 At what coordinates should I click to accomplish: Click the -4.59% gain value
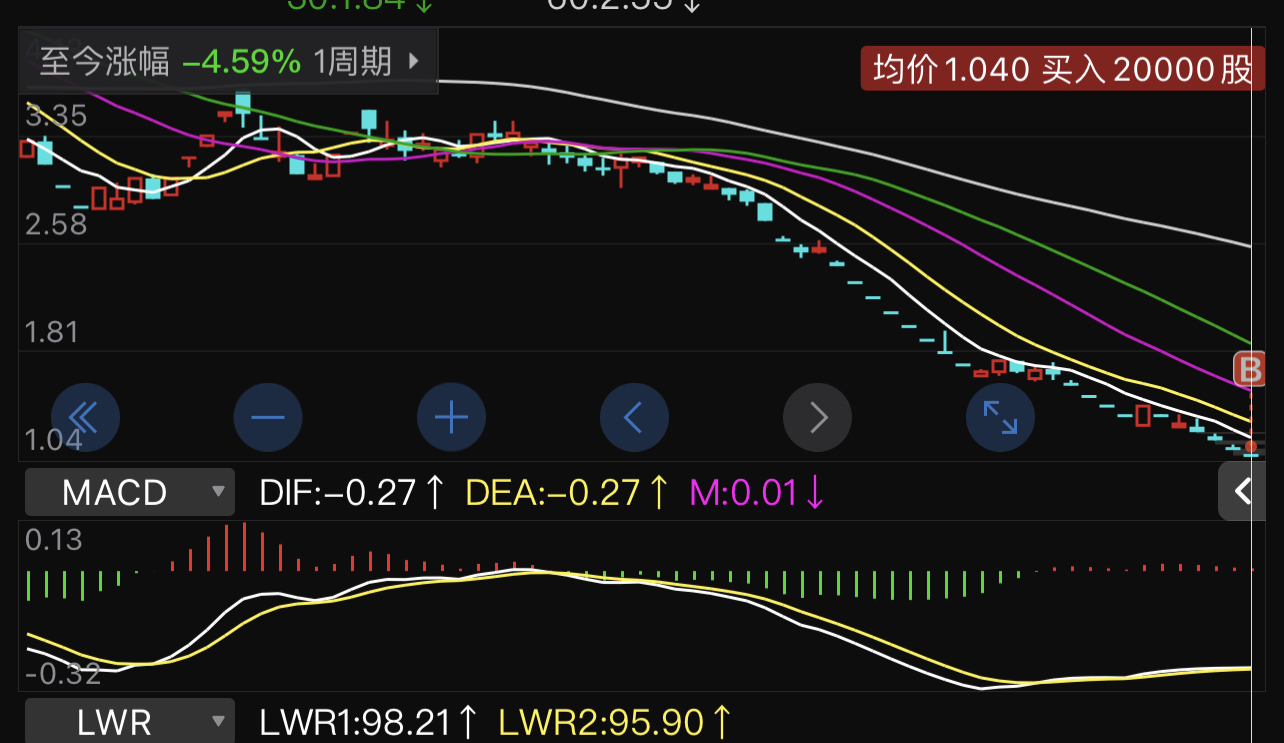pyautogui.click(x=241, y=62)
